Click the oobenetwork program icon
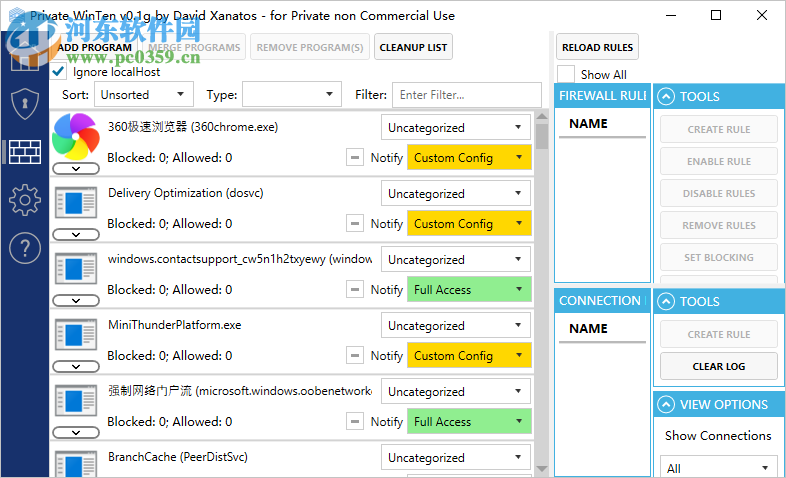 tap(76, 401)
